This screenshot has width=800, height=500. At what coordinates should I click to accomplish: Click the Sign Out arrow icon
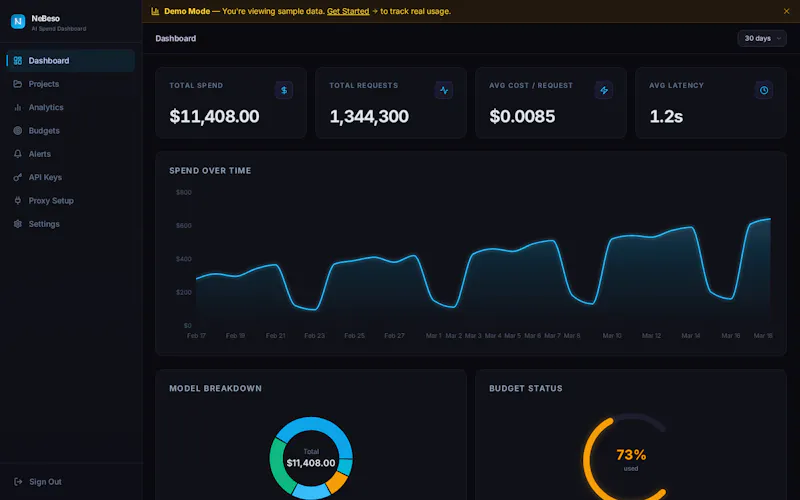[18, 482]
